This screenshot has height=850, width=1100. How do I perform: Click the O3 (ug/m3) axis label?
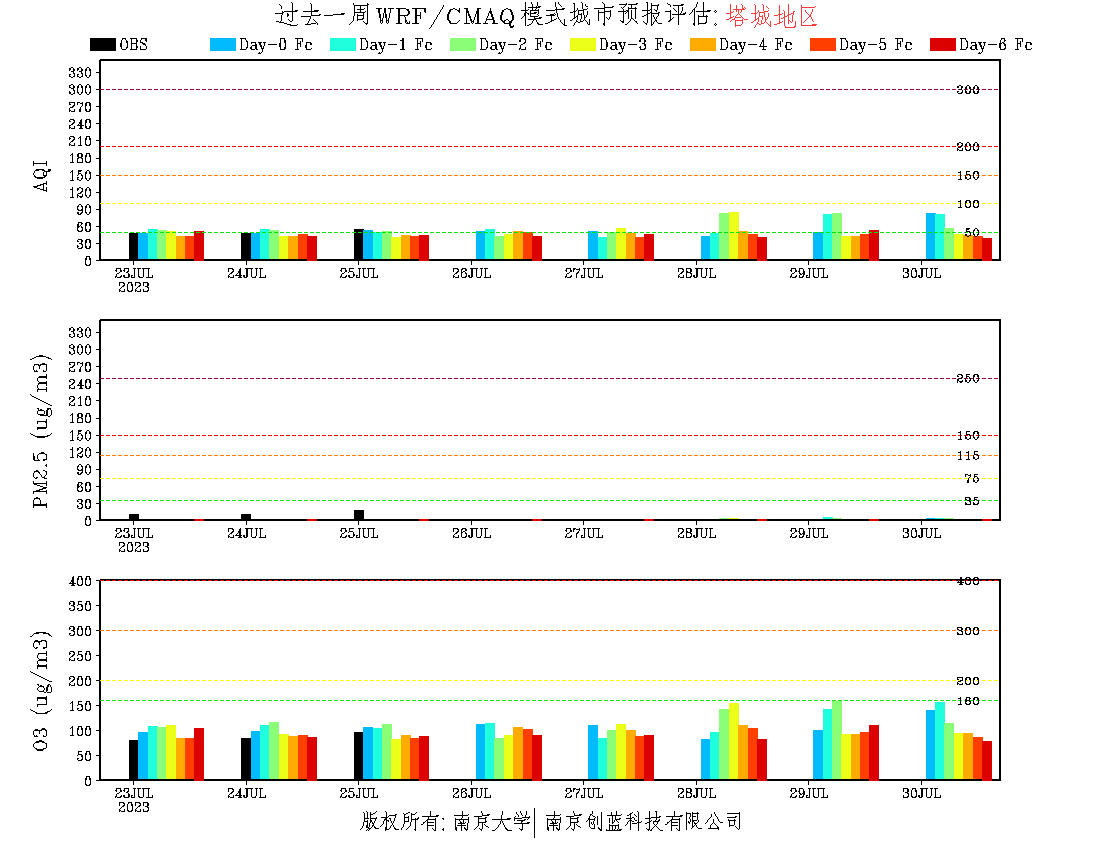click(x=42, y=690)
